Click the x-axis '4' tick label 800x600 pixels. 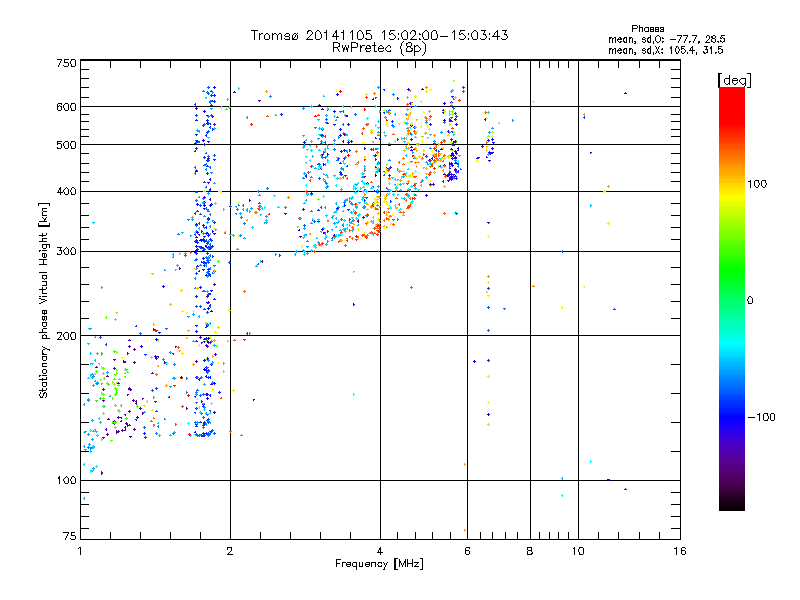click(380, 551)
